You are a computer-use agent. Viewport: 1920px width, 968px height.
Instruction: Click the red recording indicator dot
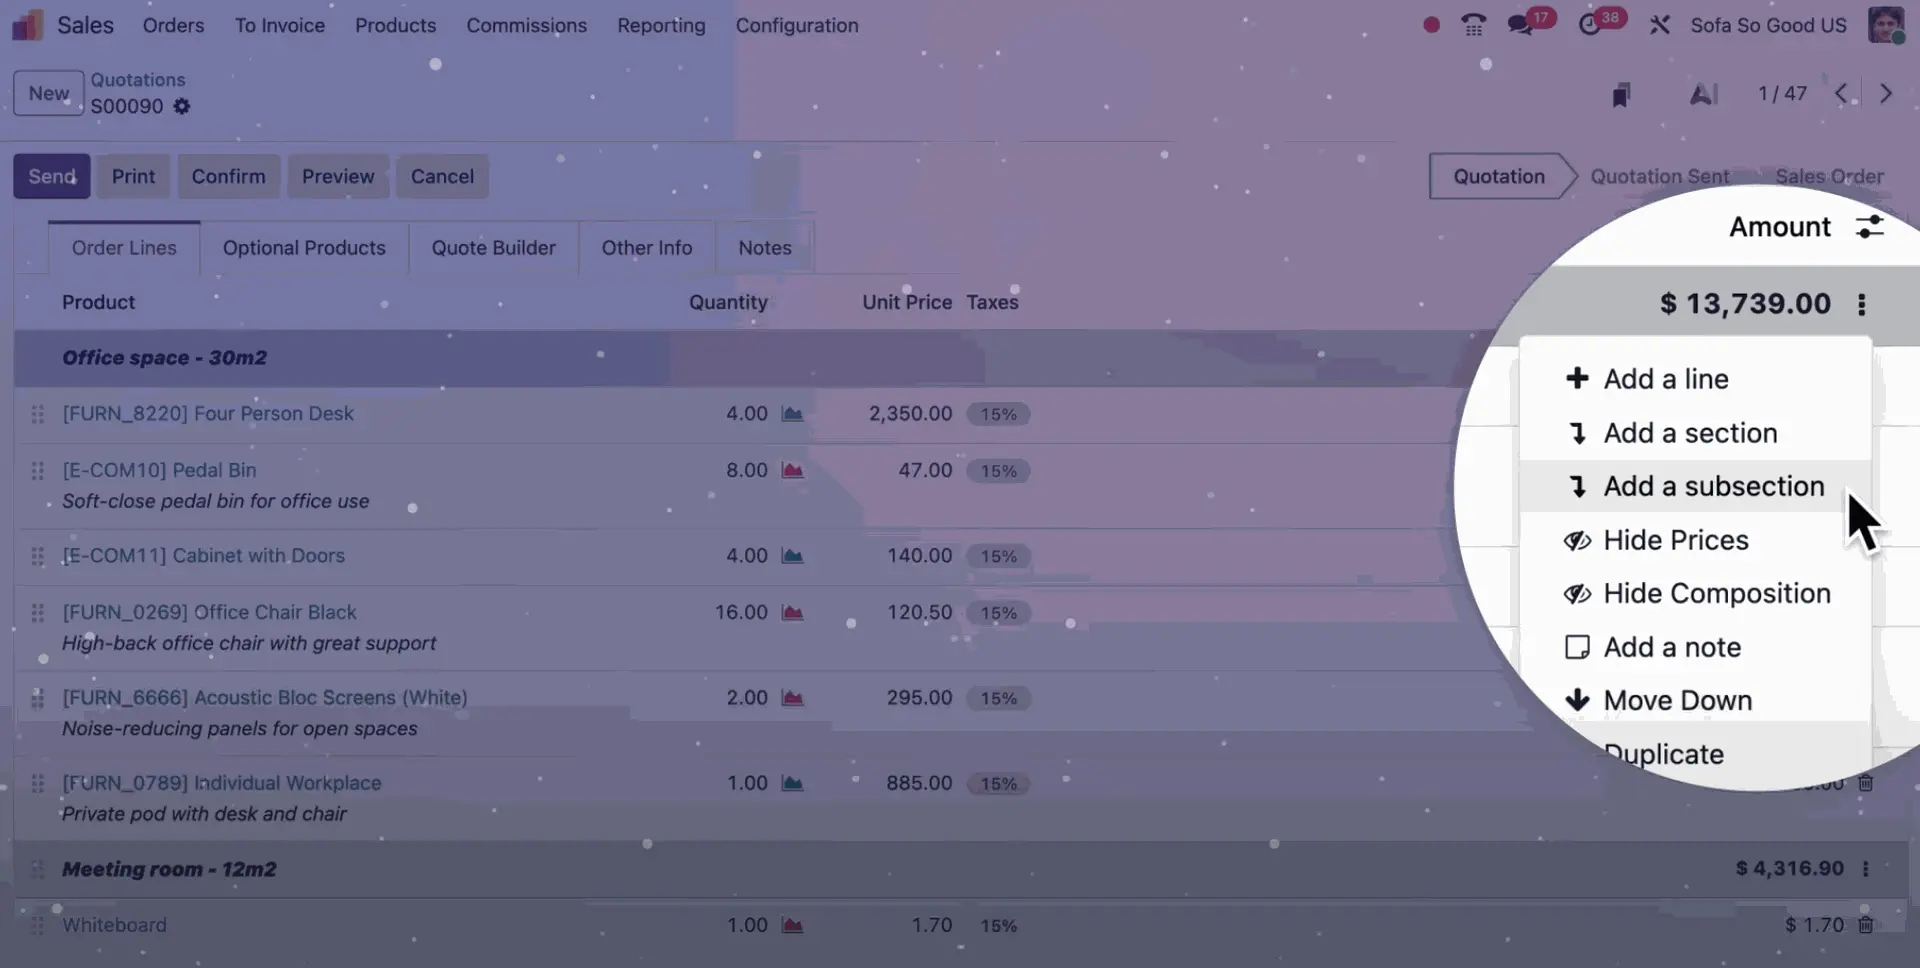point(1431,25)
